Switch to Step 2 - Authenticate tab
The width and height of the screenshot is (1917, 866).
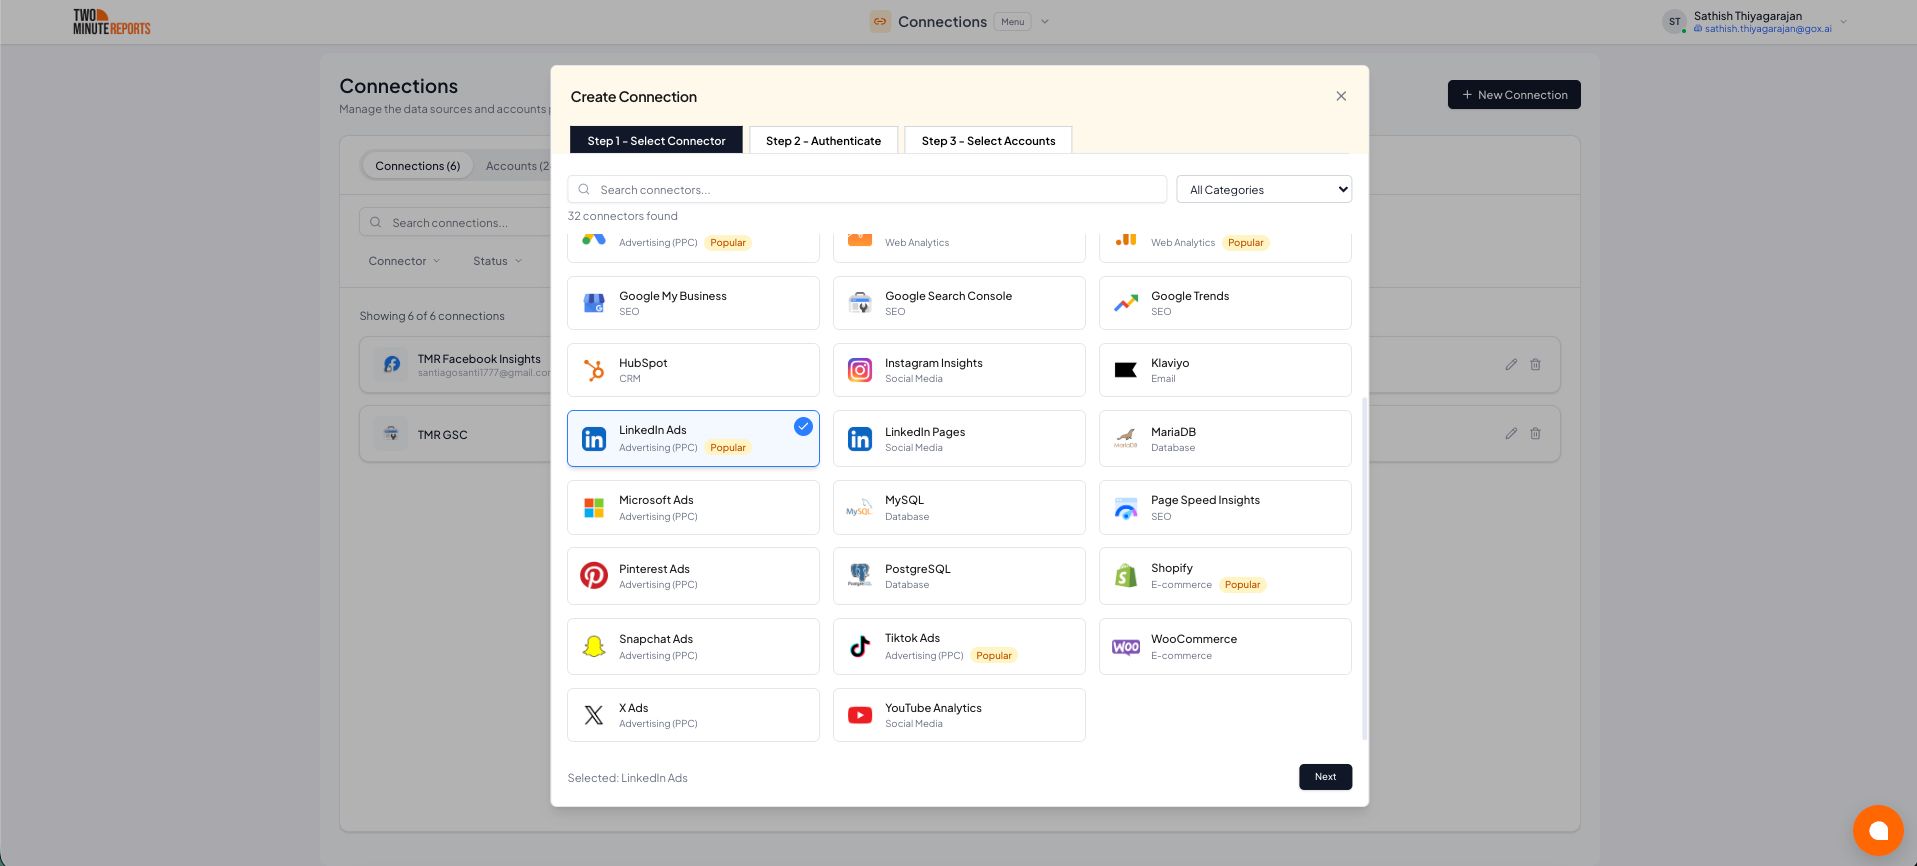tap(823, 141)
